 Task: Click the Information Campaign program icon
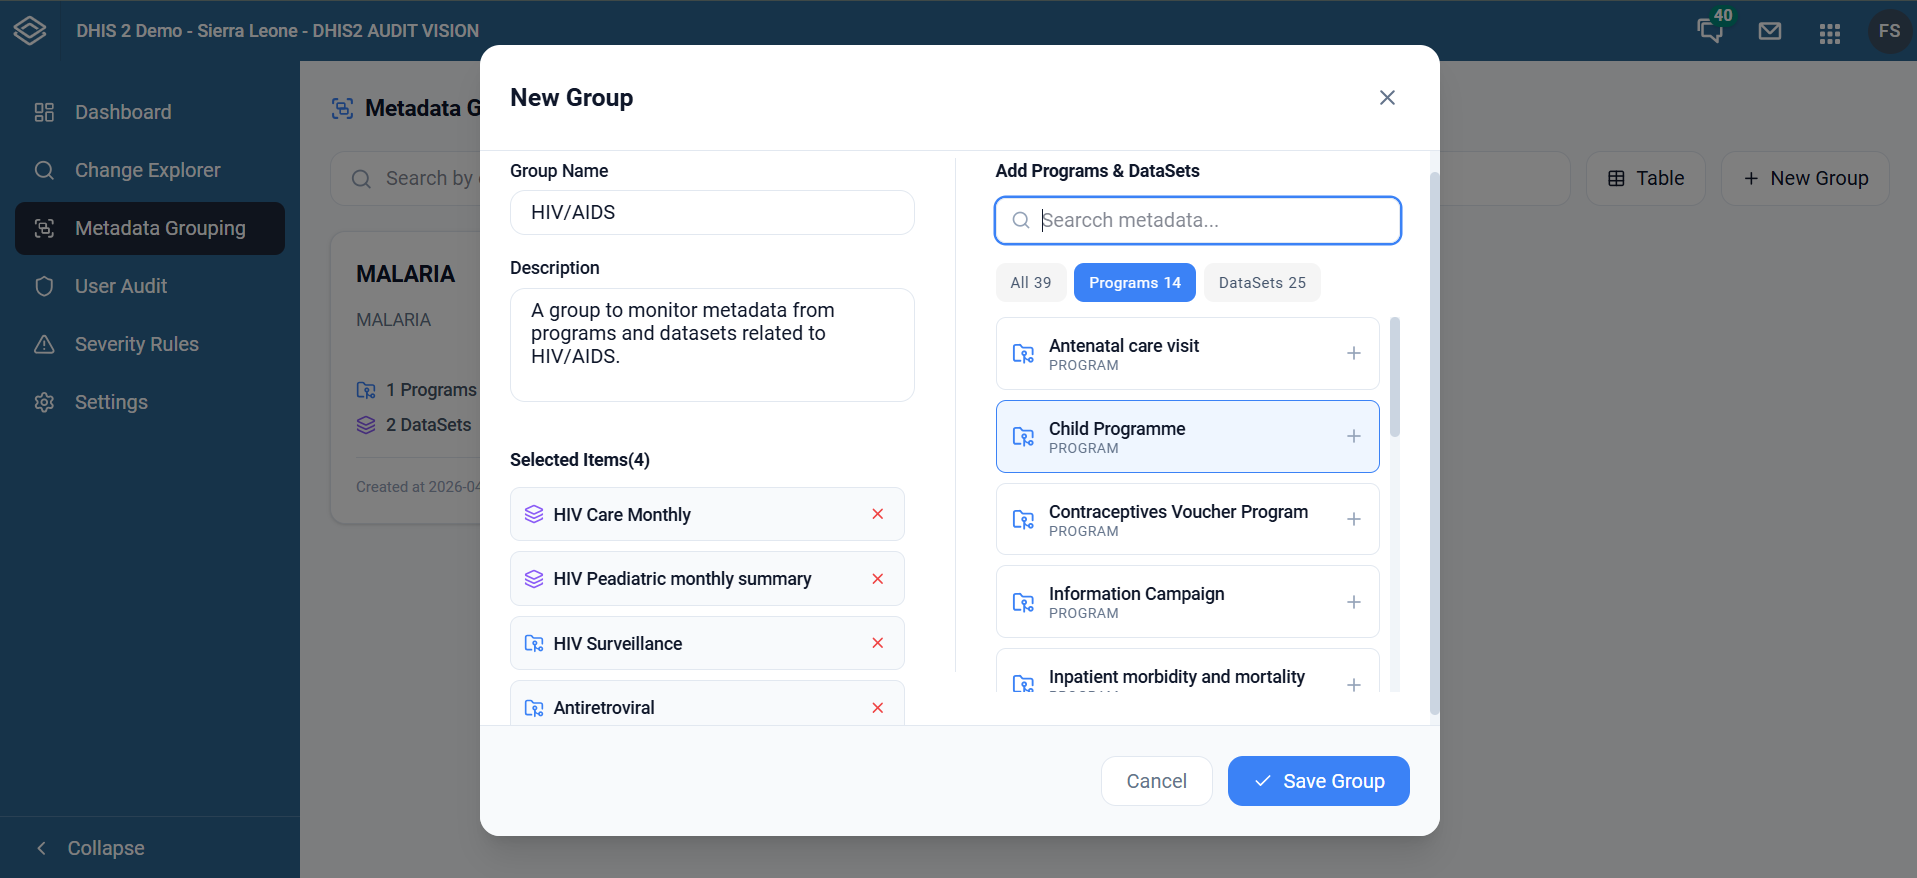(x=1023, y=602)
